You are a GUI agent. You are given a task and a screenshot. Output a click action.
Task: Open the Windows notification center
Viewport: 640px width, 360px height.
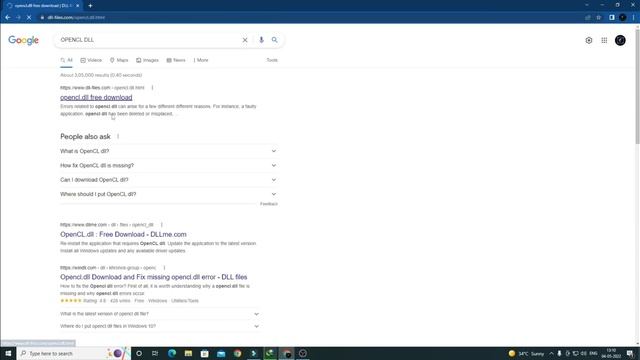click(x=630, y=353)
